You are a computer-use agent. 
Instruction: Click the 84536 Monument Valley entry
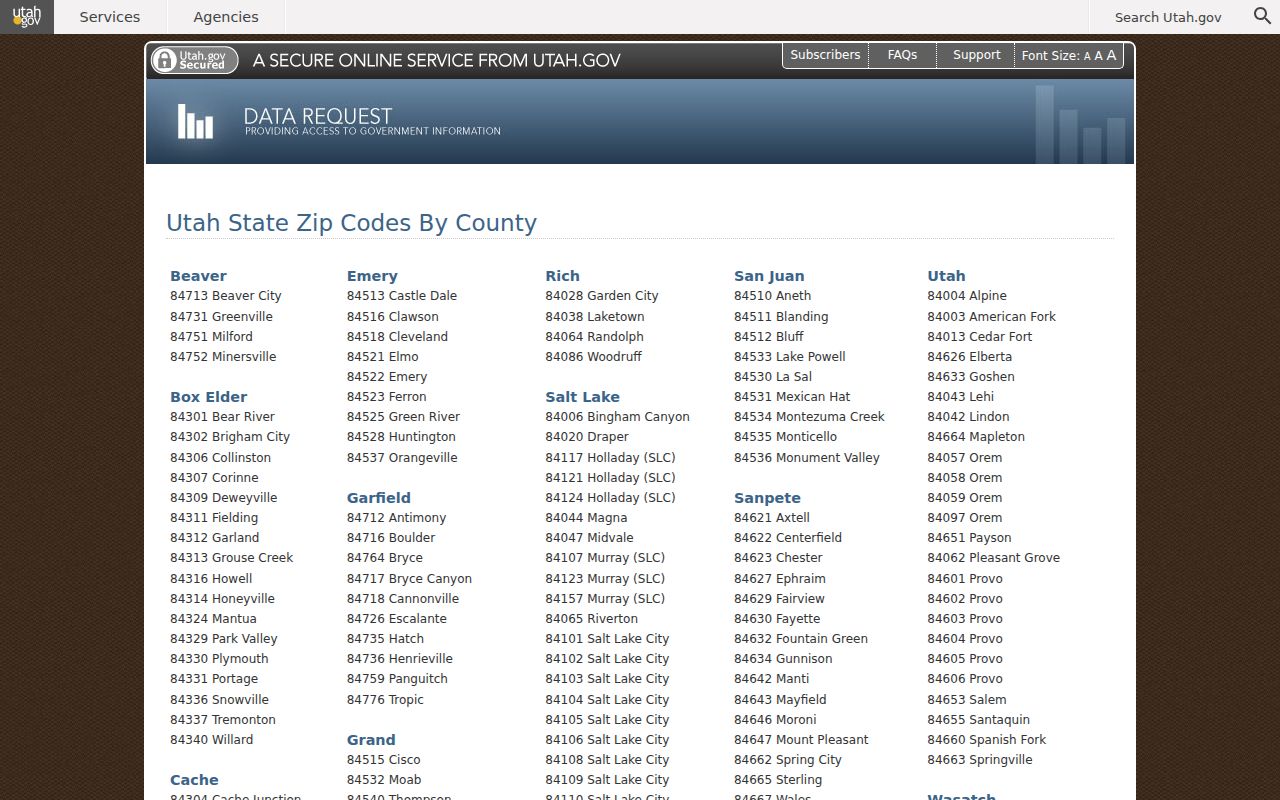click(x=807, y=458)
